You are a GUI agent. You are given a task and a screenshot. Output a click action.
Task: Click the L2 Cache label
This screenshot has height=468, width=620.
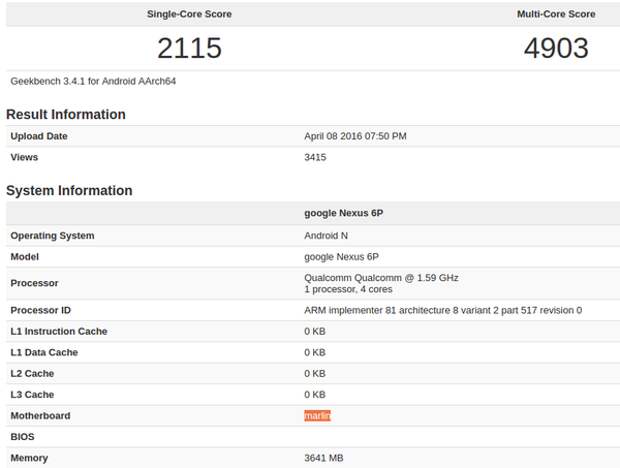pyautogui.click(x=32, y=374)
